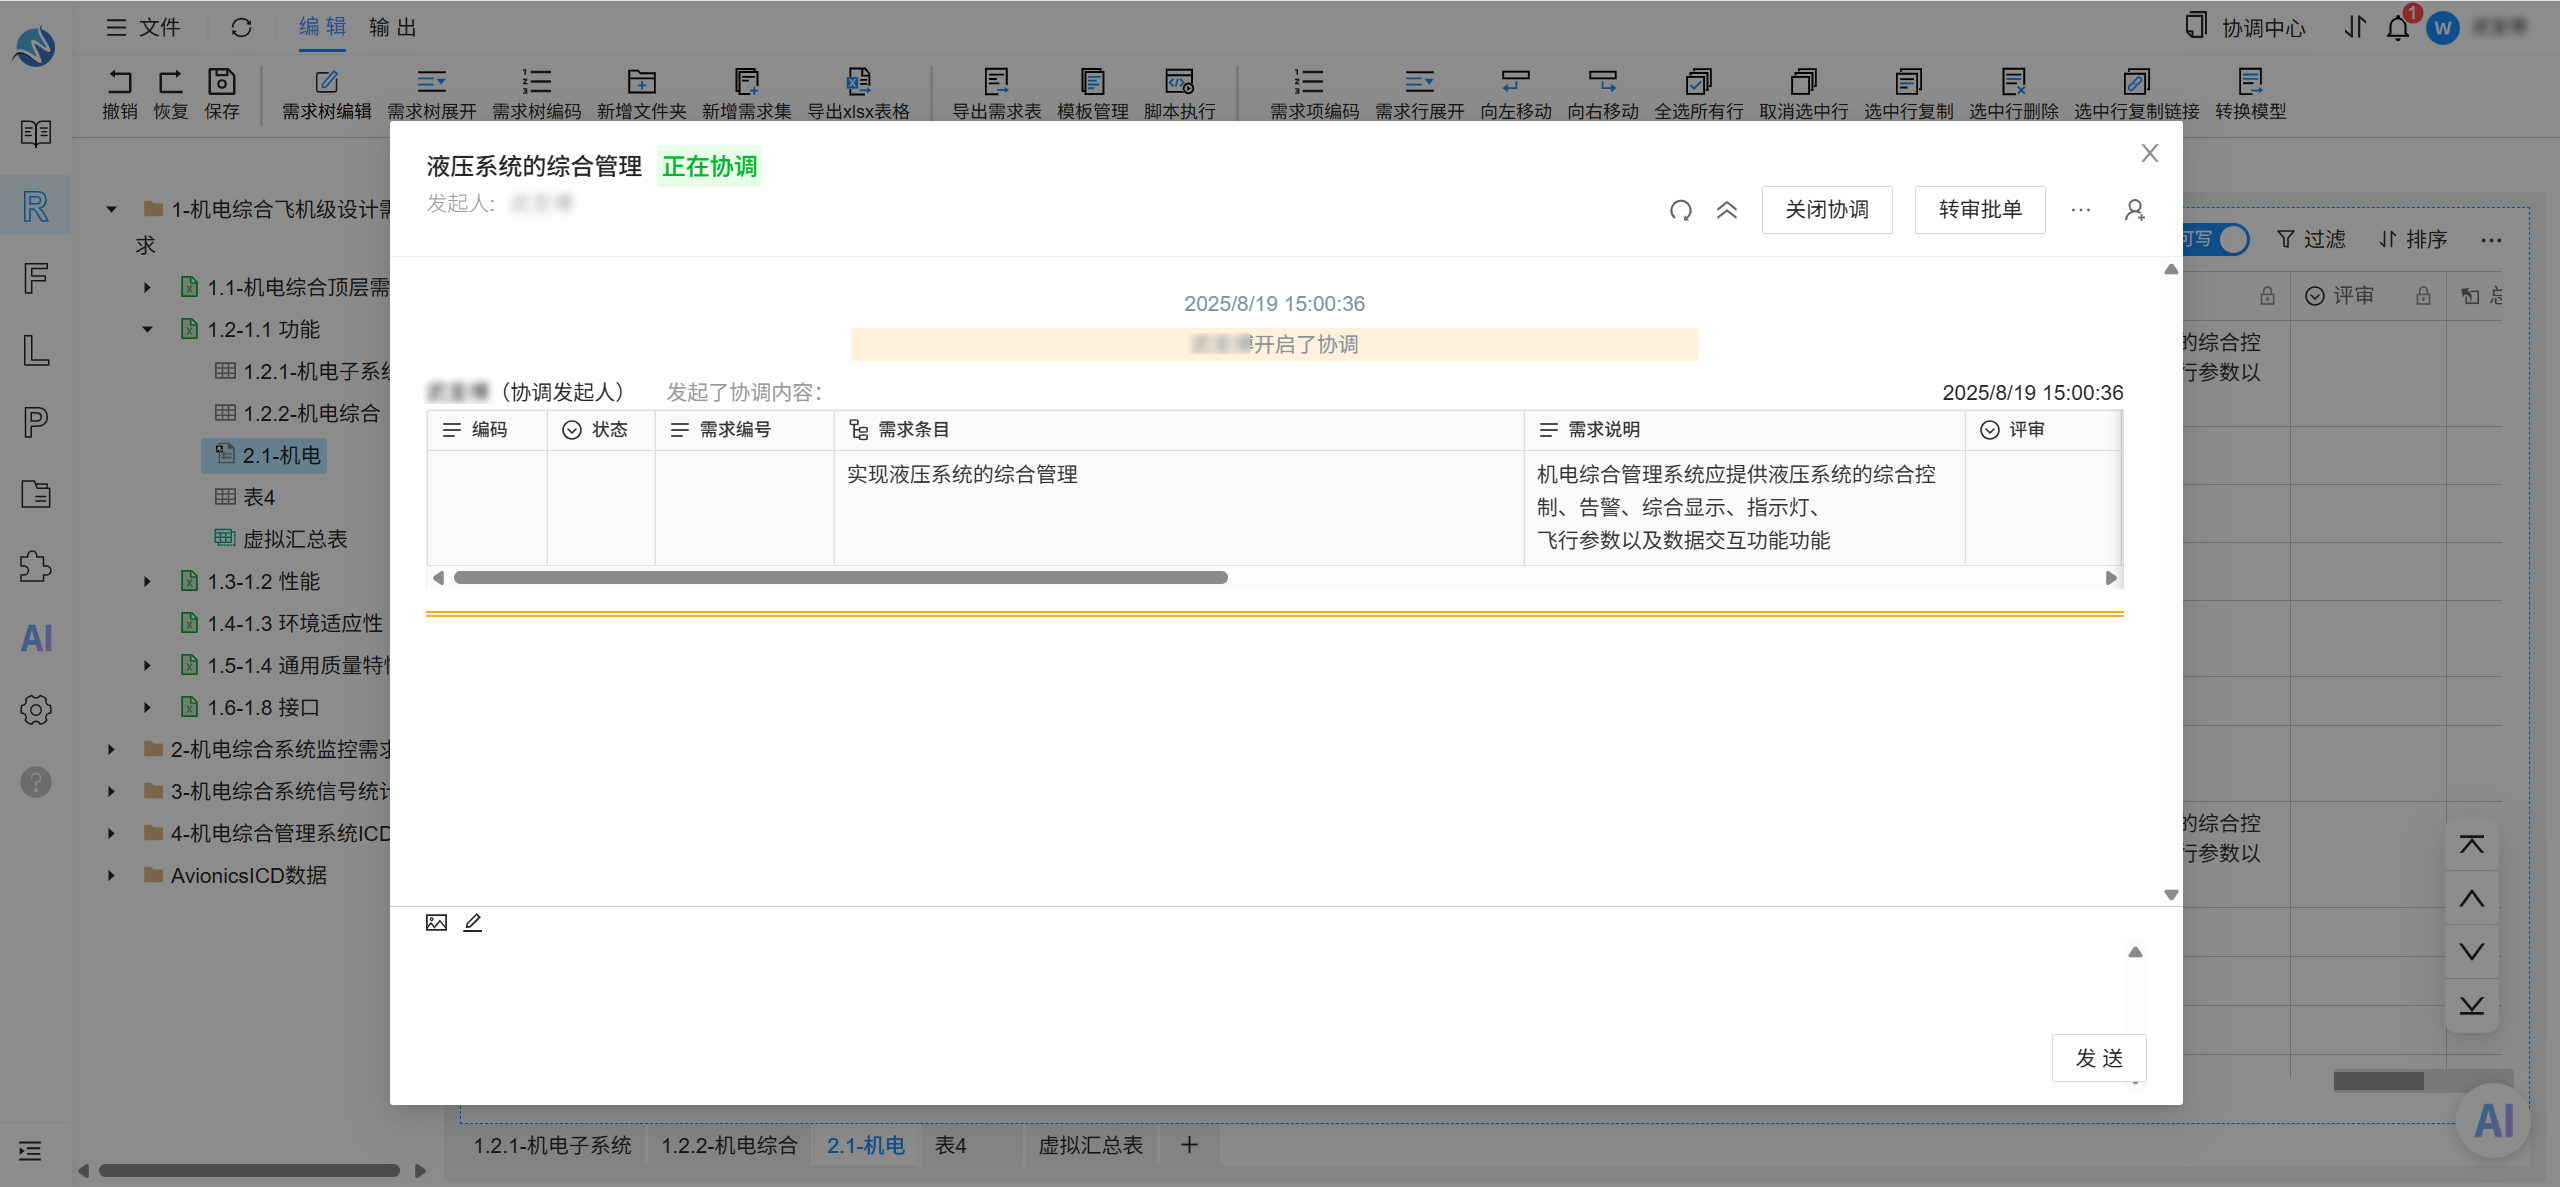Viewport: 2560px width, 1187px height.
Task: Open settings gear in left sidebar
Action: tap(36, 710)
